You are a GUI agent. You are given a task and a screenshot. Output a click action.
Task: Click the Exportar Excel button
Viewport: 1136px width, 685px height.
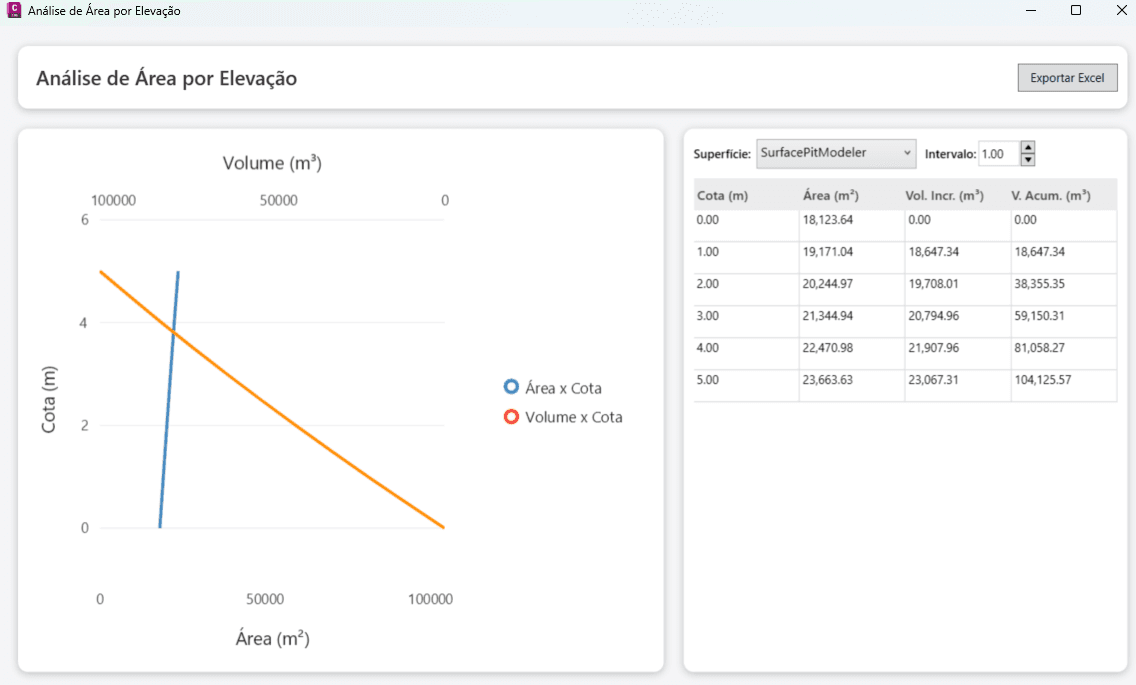tap(1067, 78)
